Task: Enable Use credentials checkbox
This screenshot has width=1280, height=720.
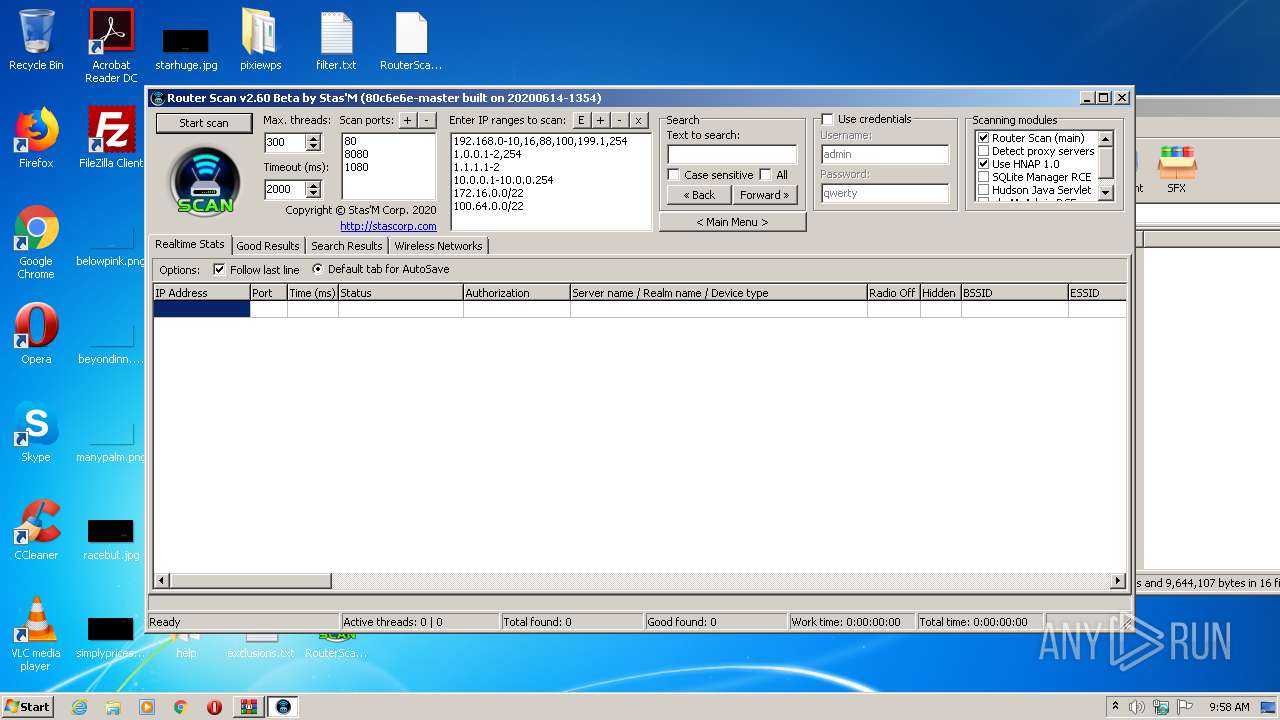Action: pyautogui.click(x=828, y=119)
